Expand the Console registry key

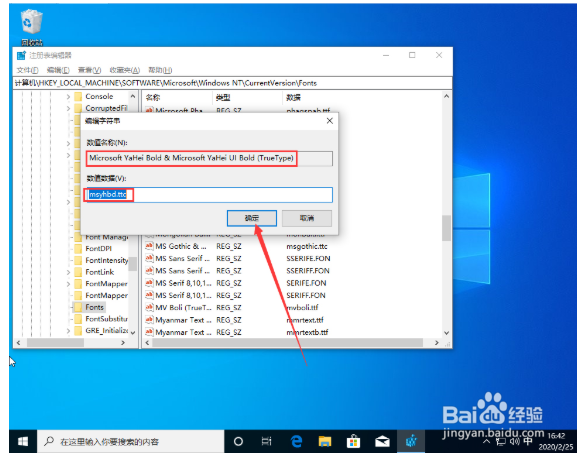[x=68, y=97]
